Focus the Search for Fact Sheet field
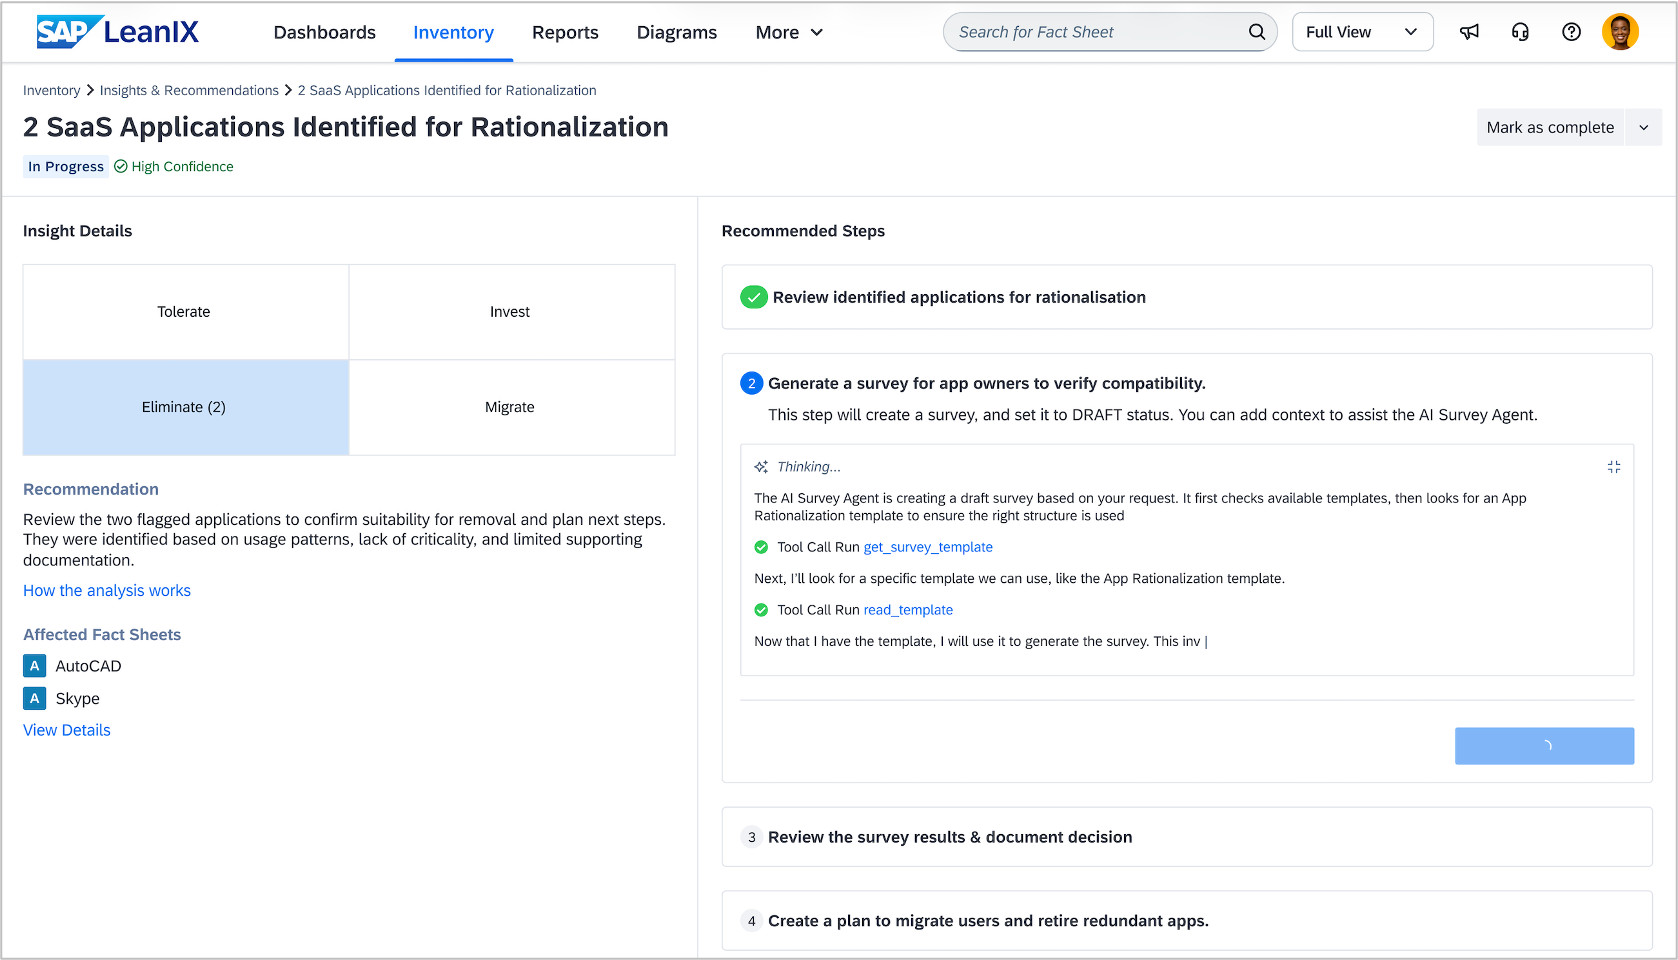Screen dimensions: 1678x960 [x=1095, y=32]
